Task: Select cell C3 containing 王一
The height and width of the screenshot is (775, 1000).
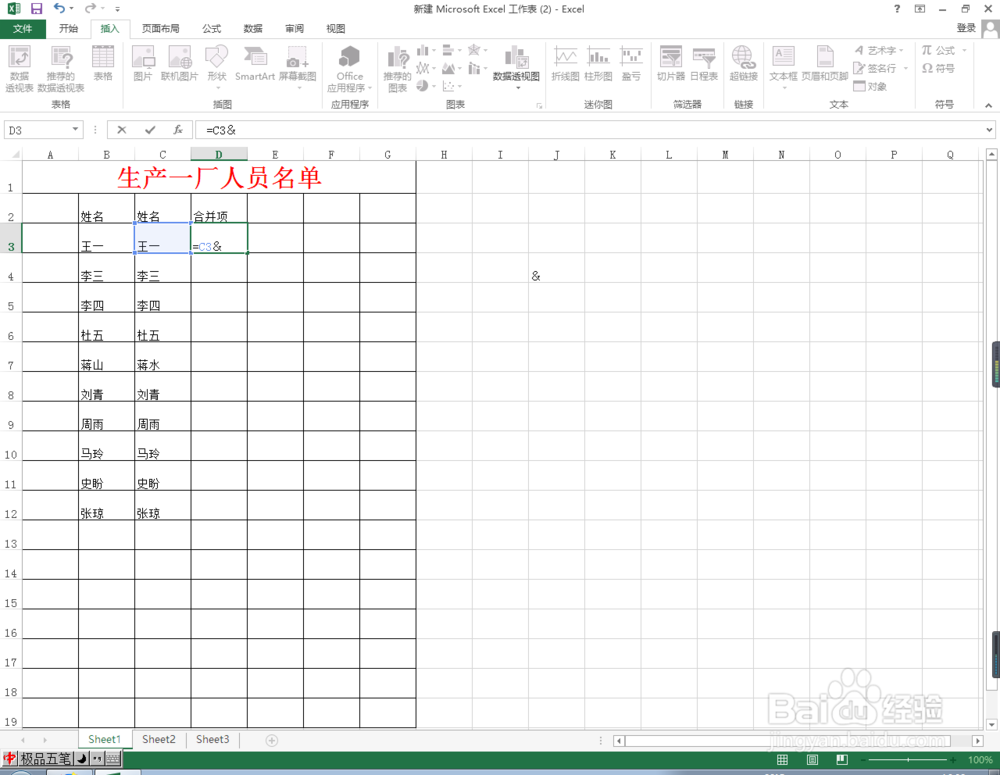Action: pos(163,238)
